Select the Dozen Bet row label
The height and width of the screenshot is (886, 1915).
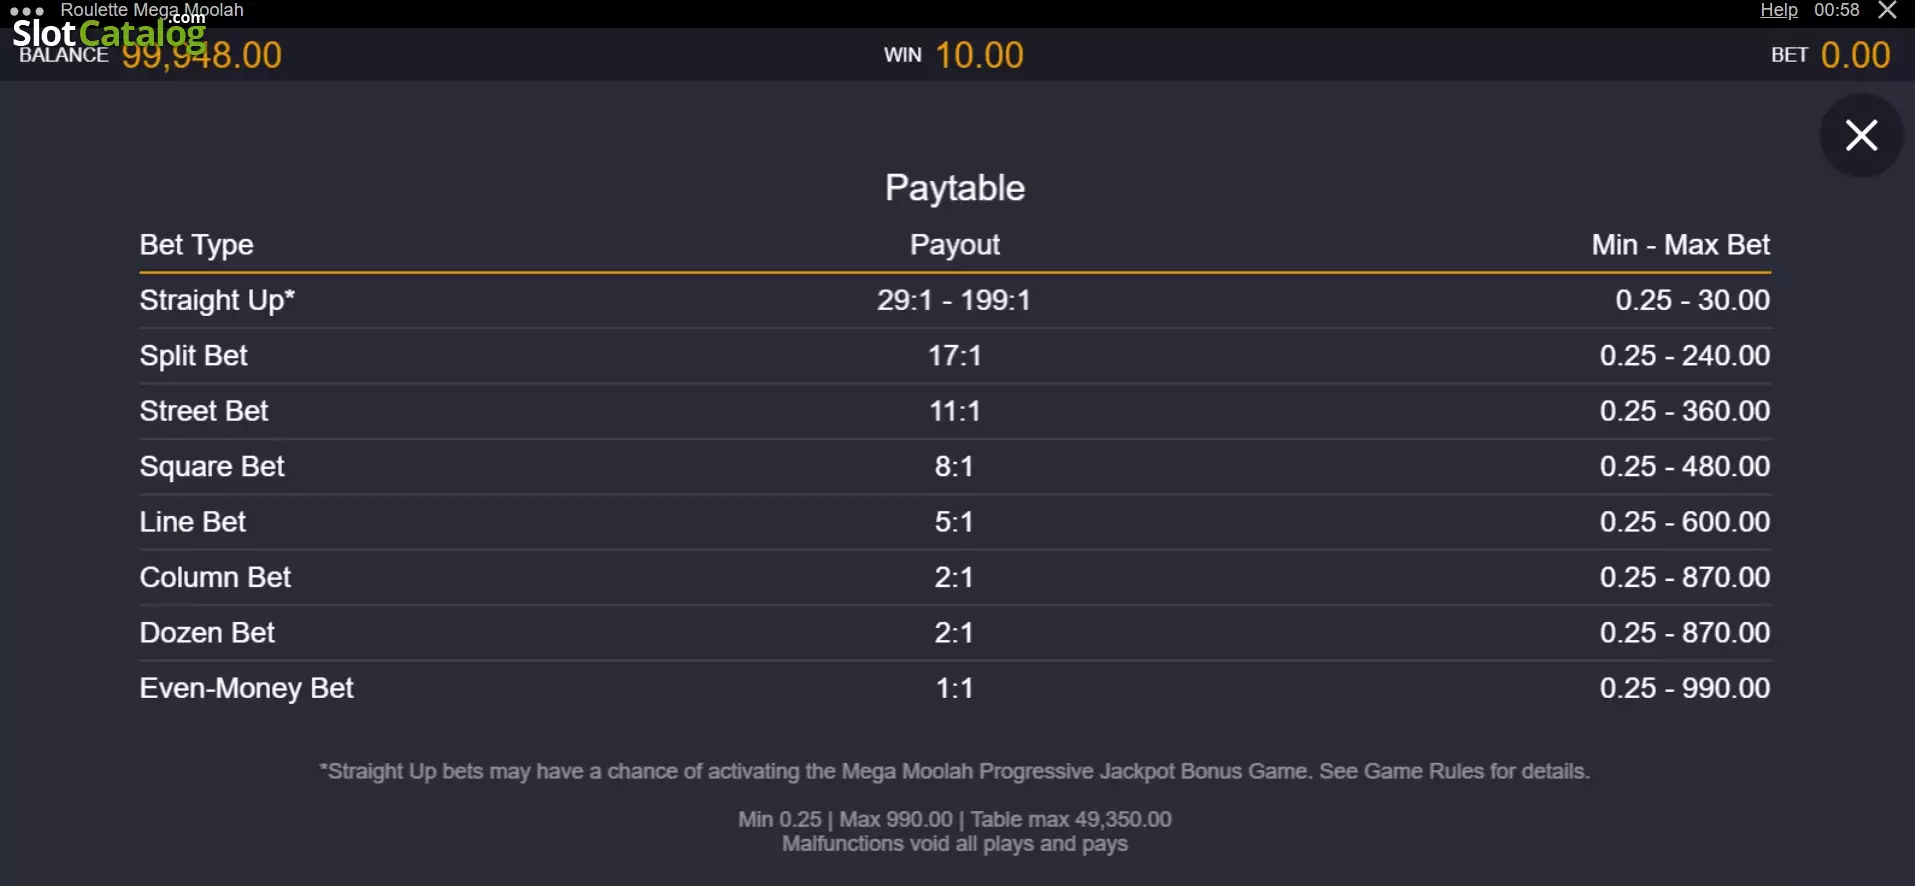point(207,633)
